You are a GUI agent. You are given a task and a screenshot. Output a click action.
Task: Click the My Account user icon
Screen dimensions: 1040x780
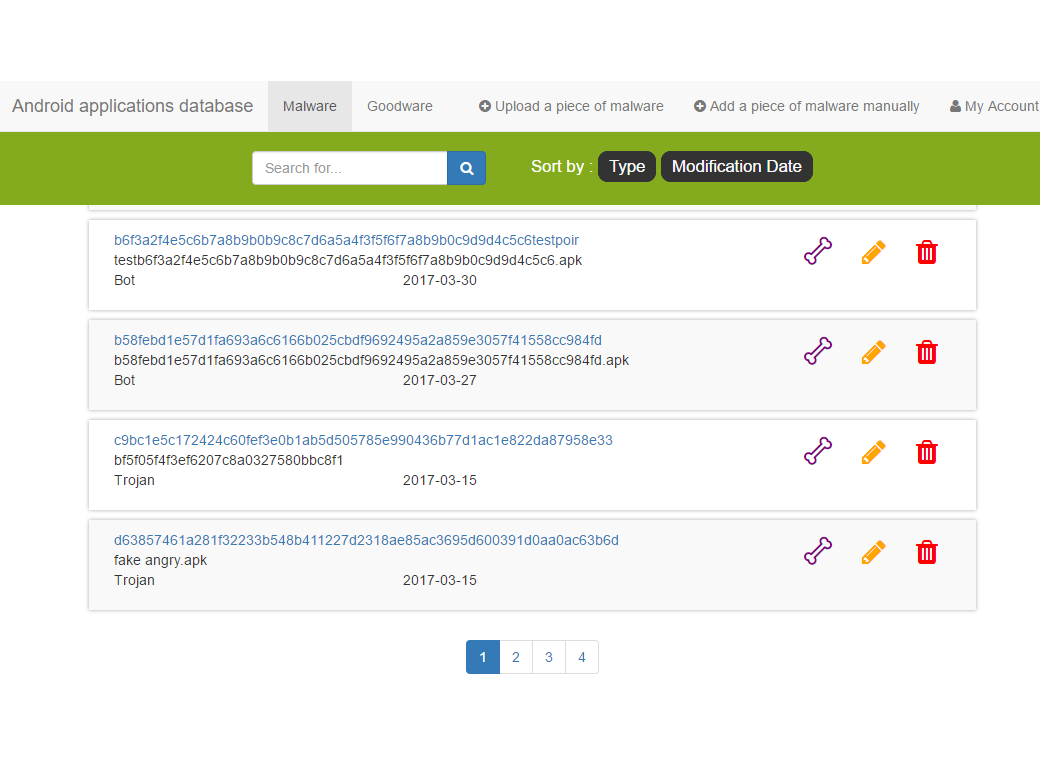(x=954, y=106)
